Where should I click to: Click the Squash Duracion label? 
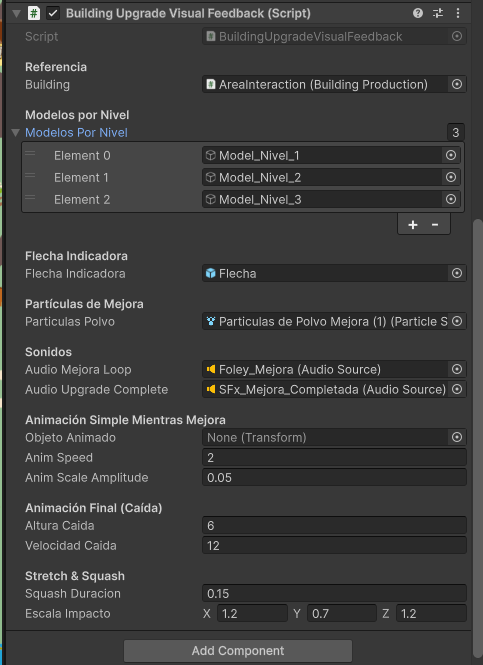tap(73, 593)
